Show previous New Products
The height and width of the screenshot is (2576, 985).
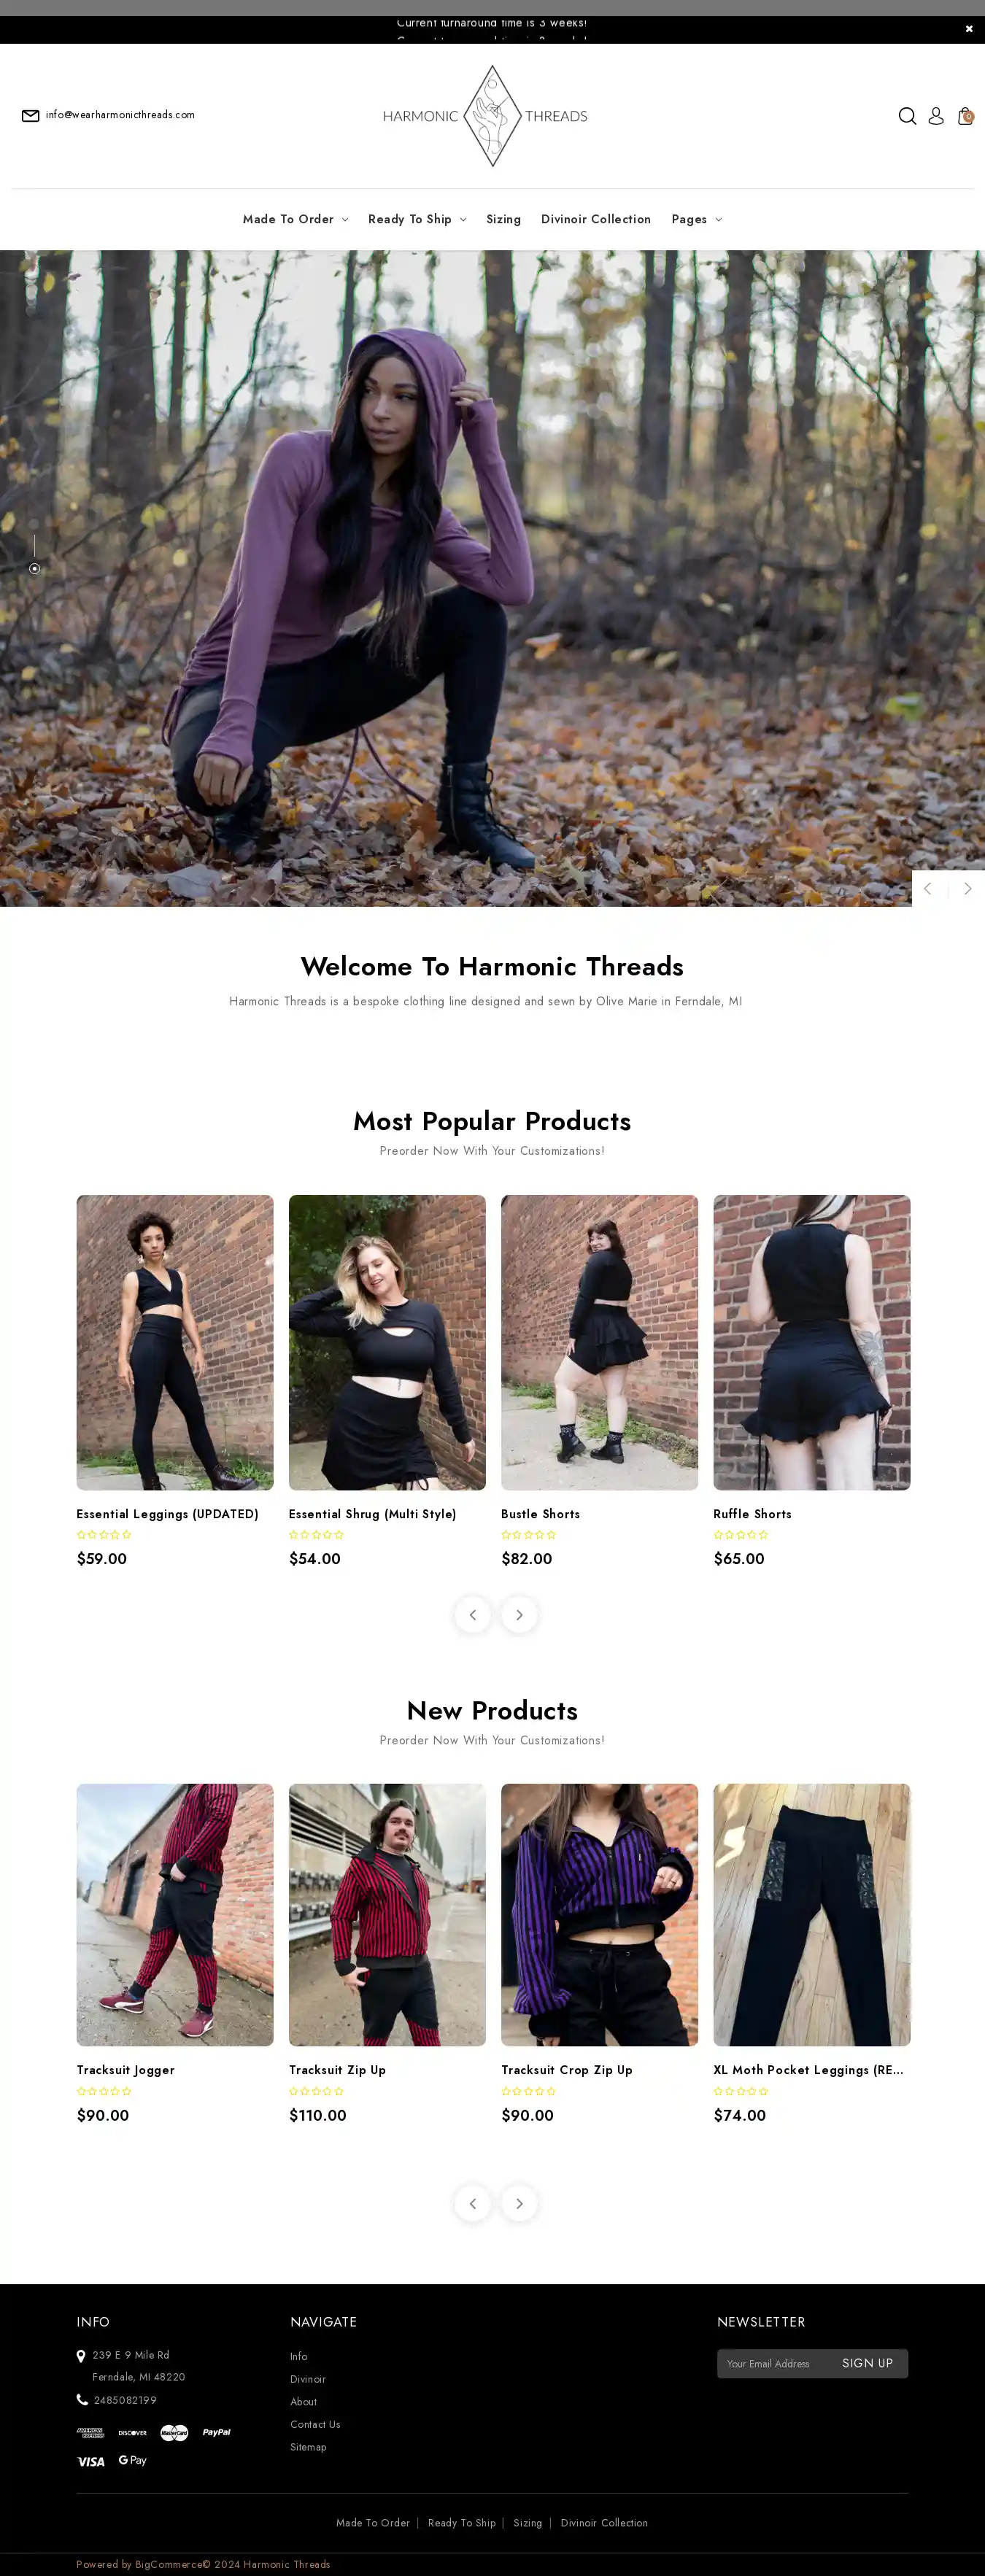click(x=473, y=2203)
